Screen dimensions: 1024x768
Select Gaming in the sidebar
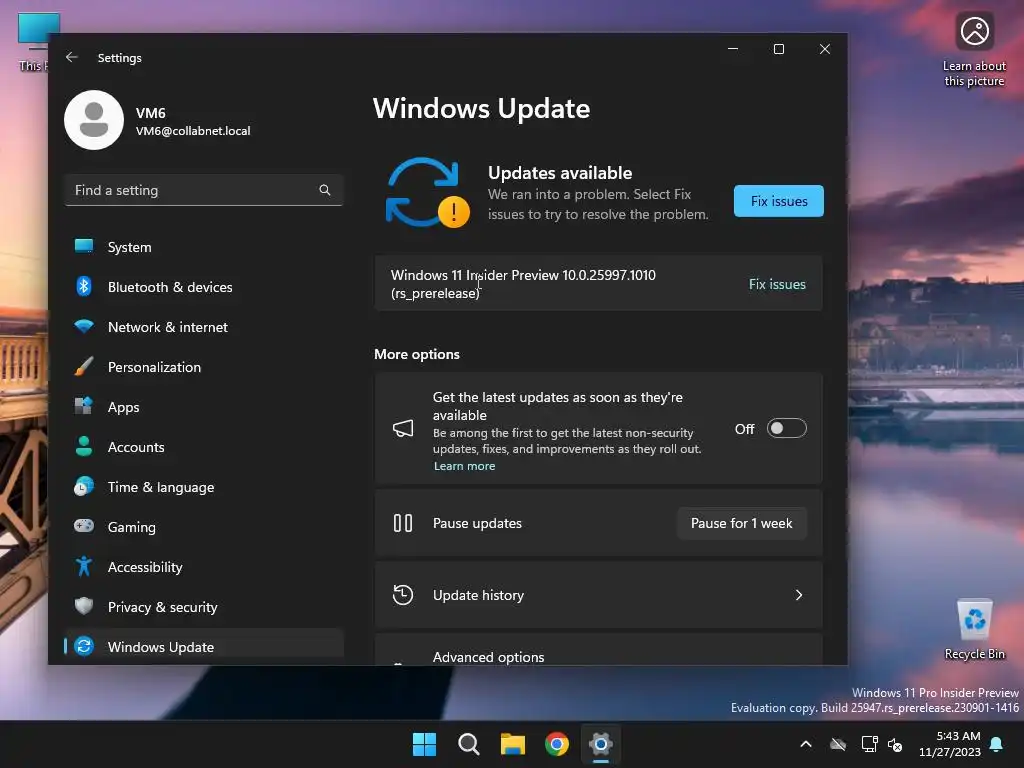(204, 527)
